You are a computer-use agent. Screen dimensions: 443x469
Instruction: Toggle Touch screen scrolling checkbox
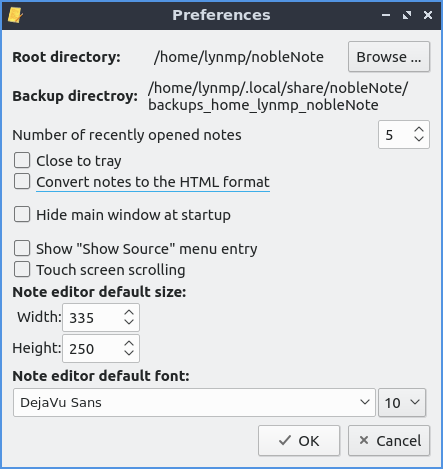22,269
